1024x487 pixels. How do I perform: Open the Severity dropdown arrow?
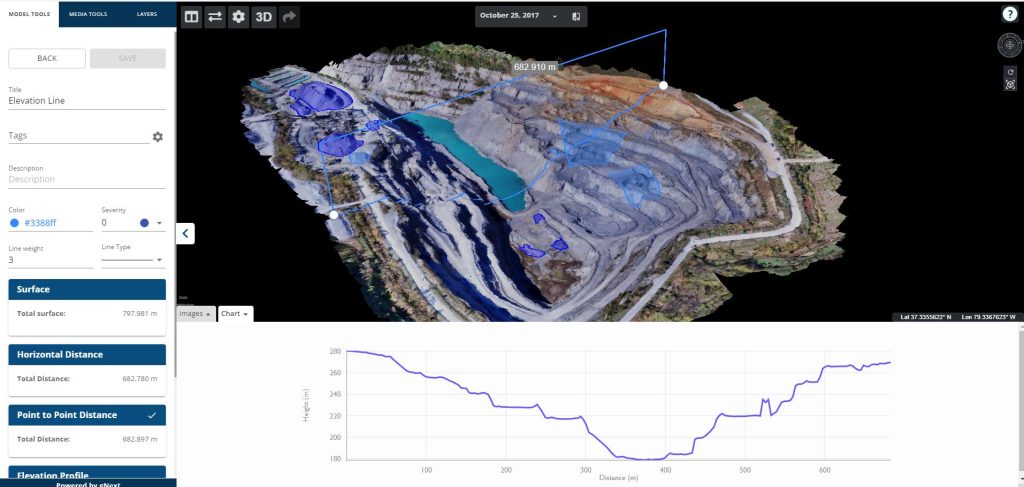[159, 223]
